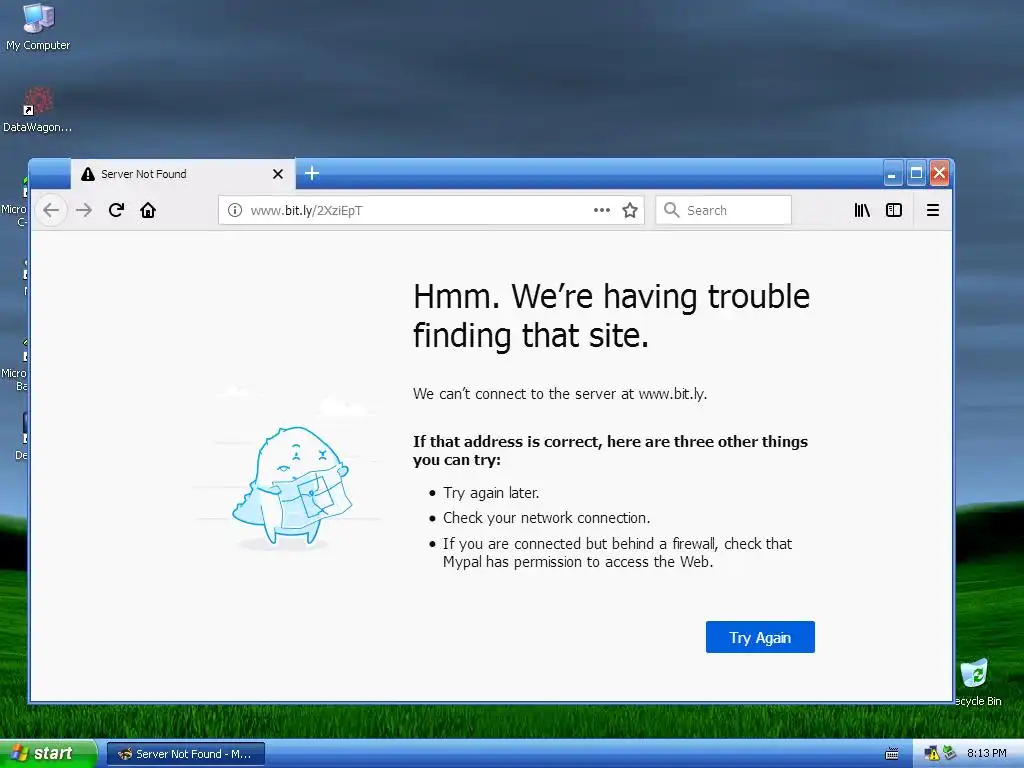
Task: Select the DataWagon desktop shortcut
Action: [37, 110]
